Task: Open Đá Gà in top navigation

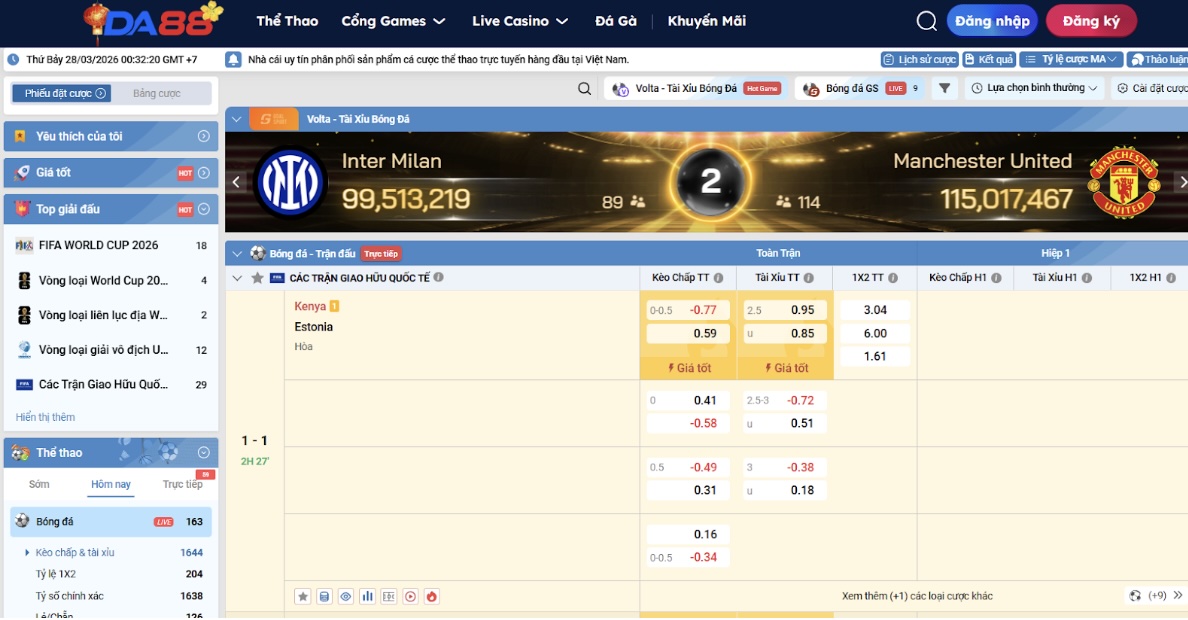Action: [x=616, y=21]
